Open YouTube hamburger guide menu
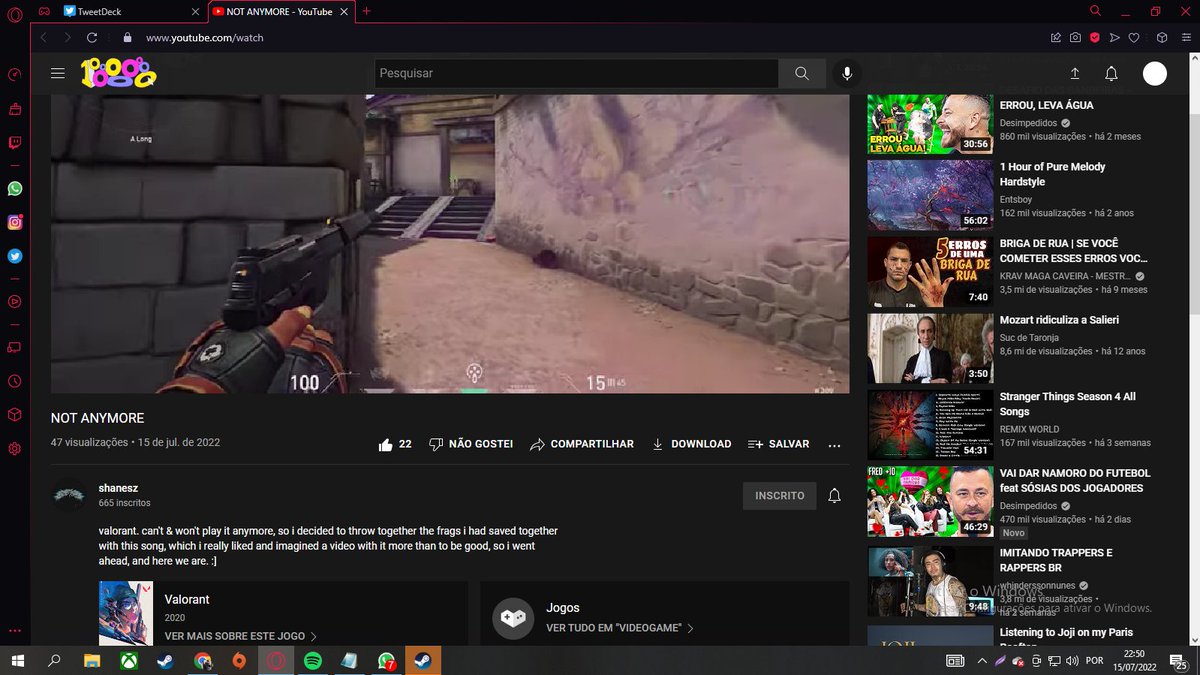The image size is (1200, 675). click(x=58, y=73)
